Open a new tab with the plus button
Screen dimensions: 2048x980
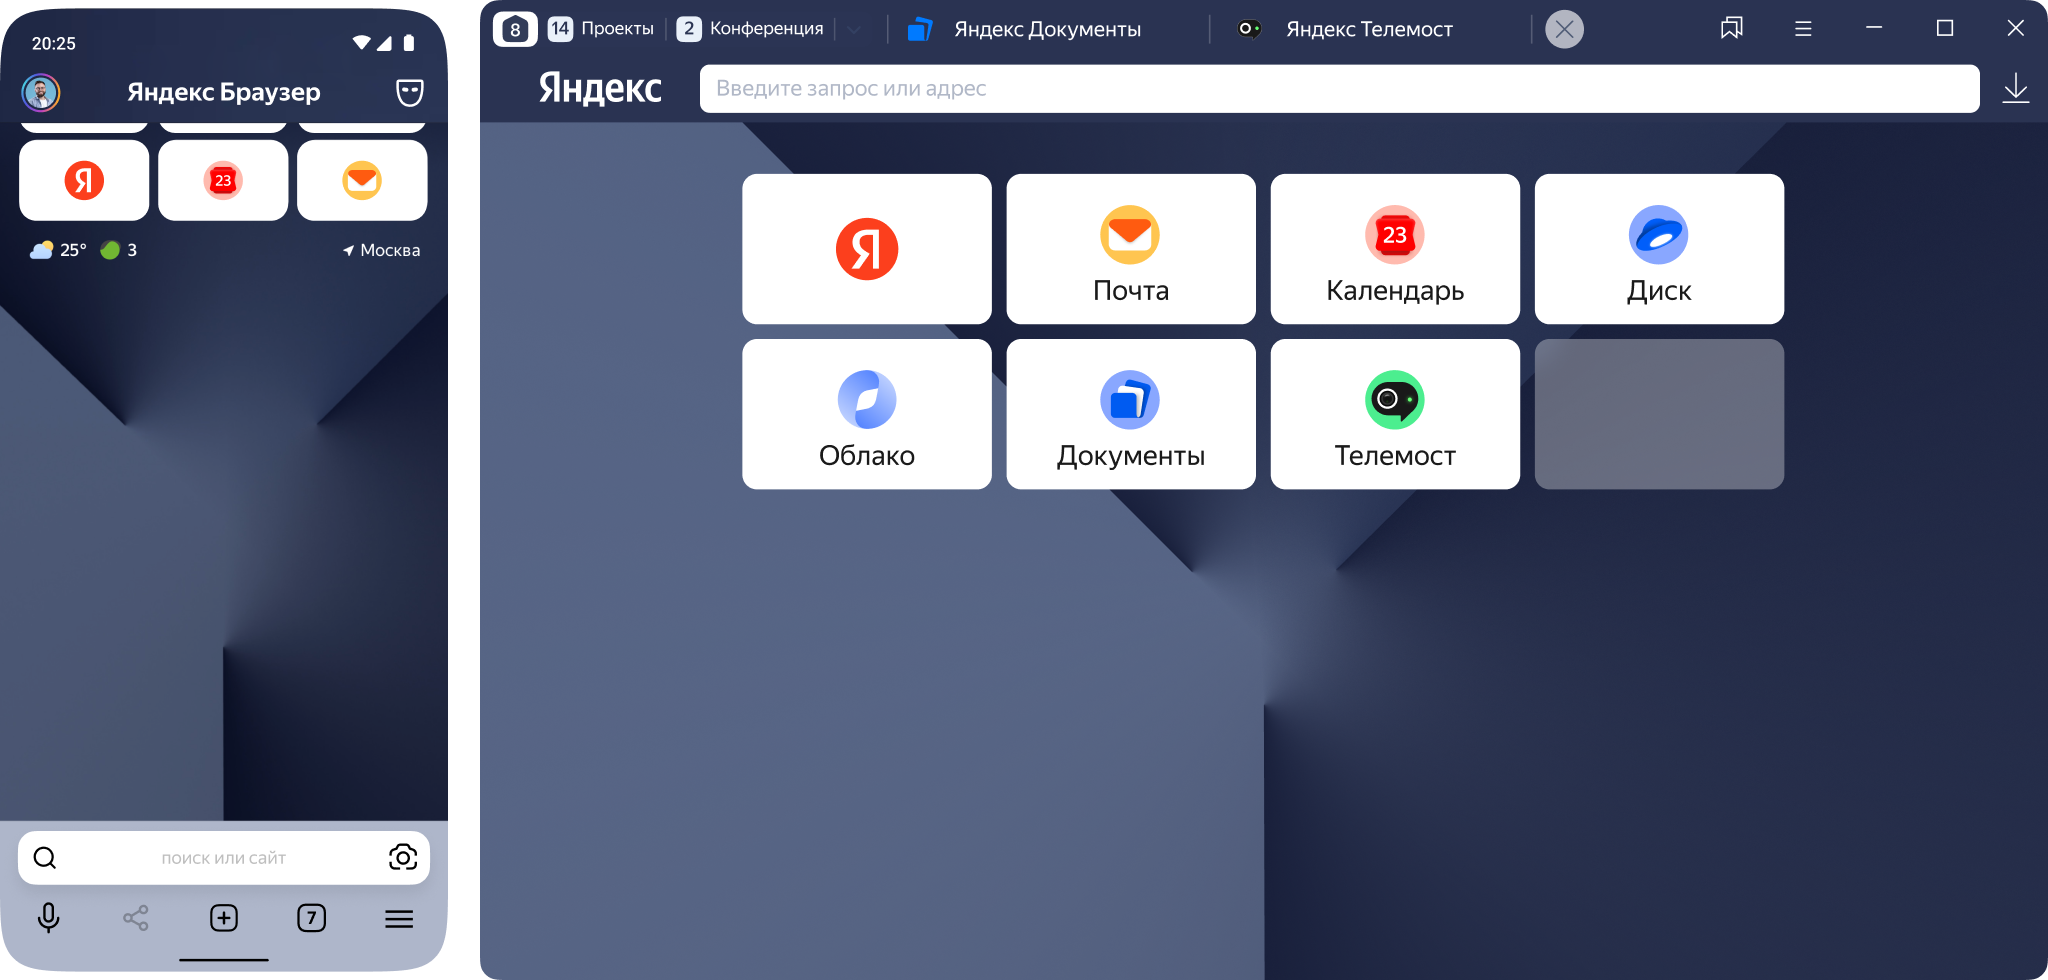point(224,918)
